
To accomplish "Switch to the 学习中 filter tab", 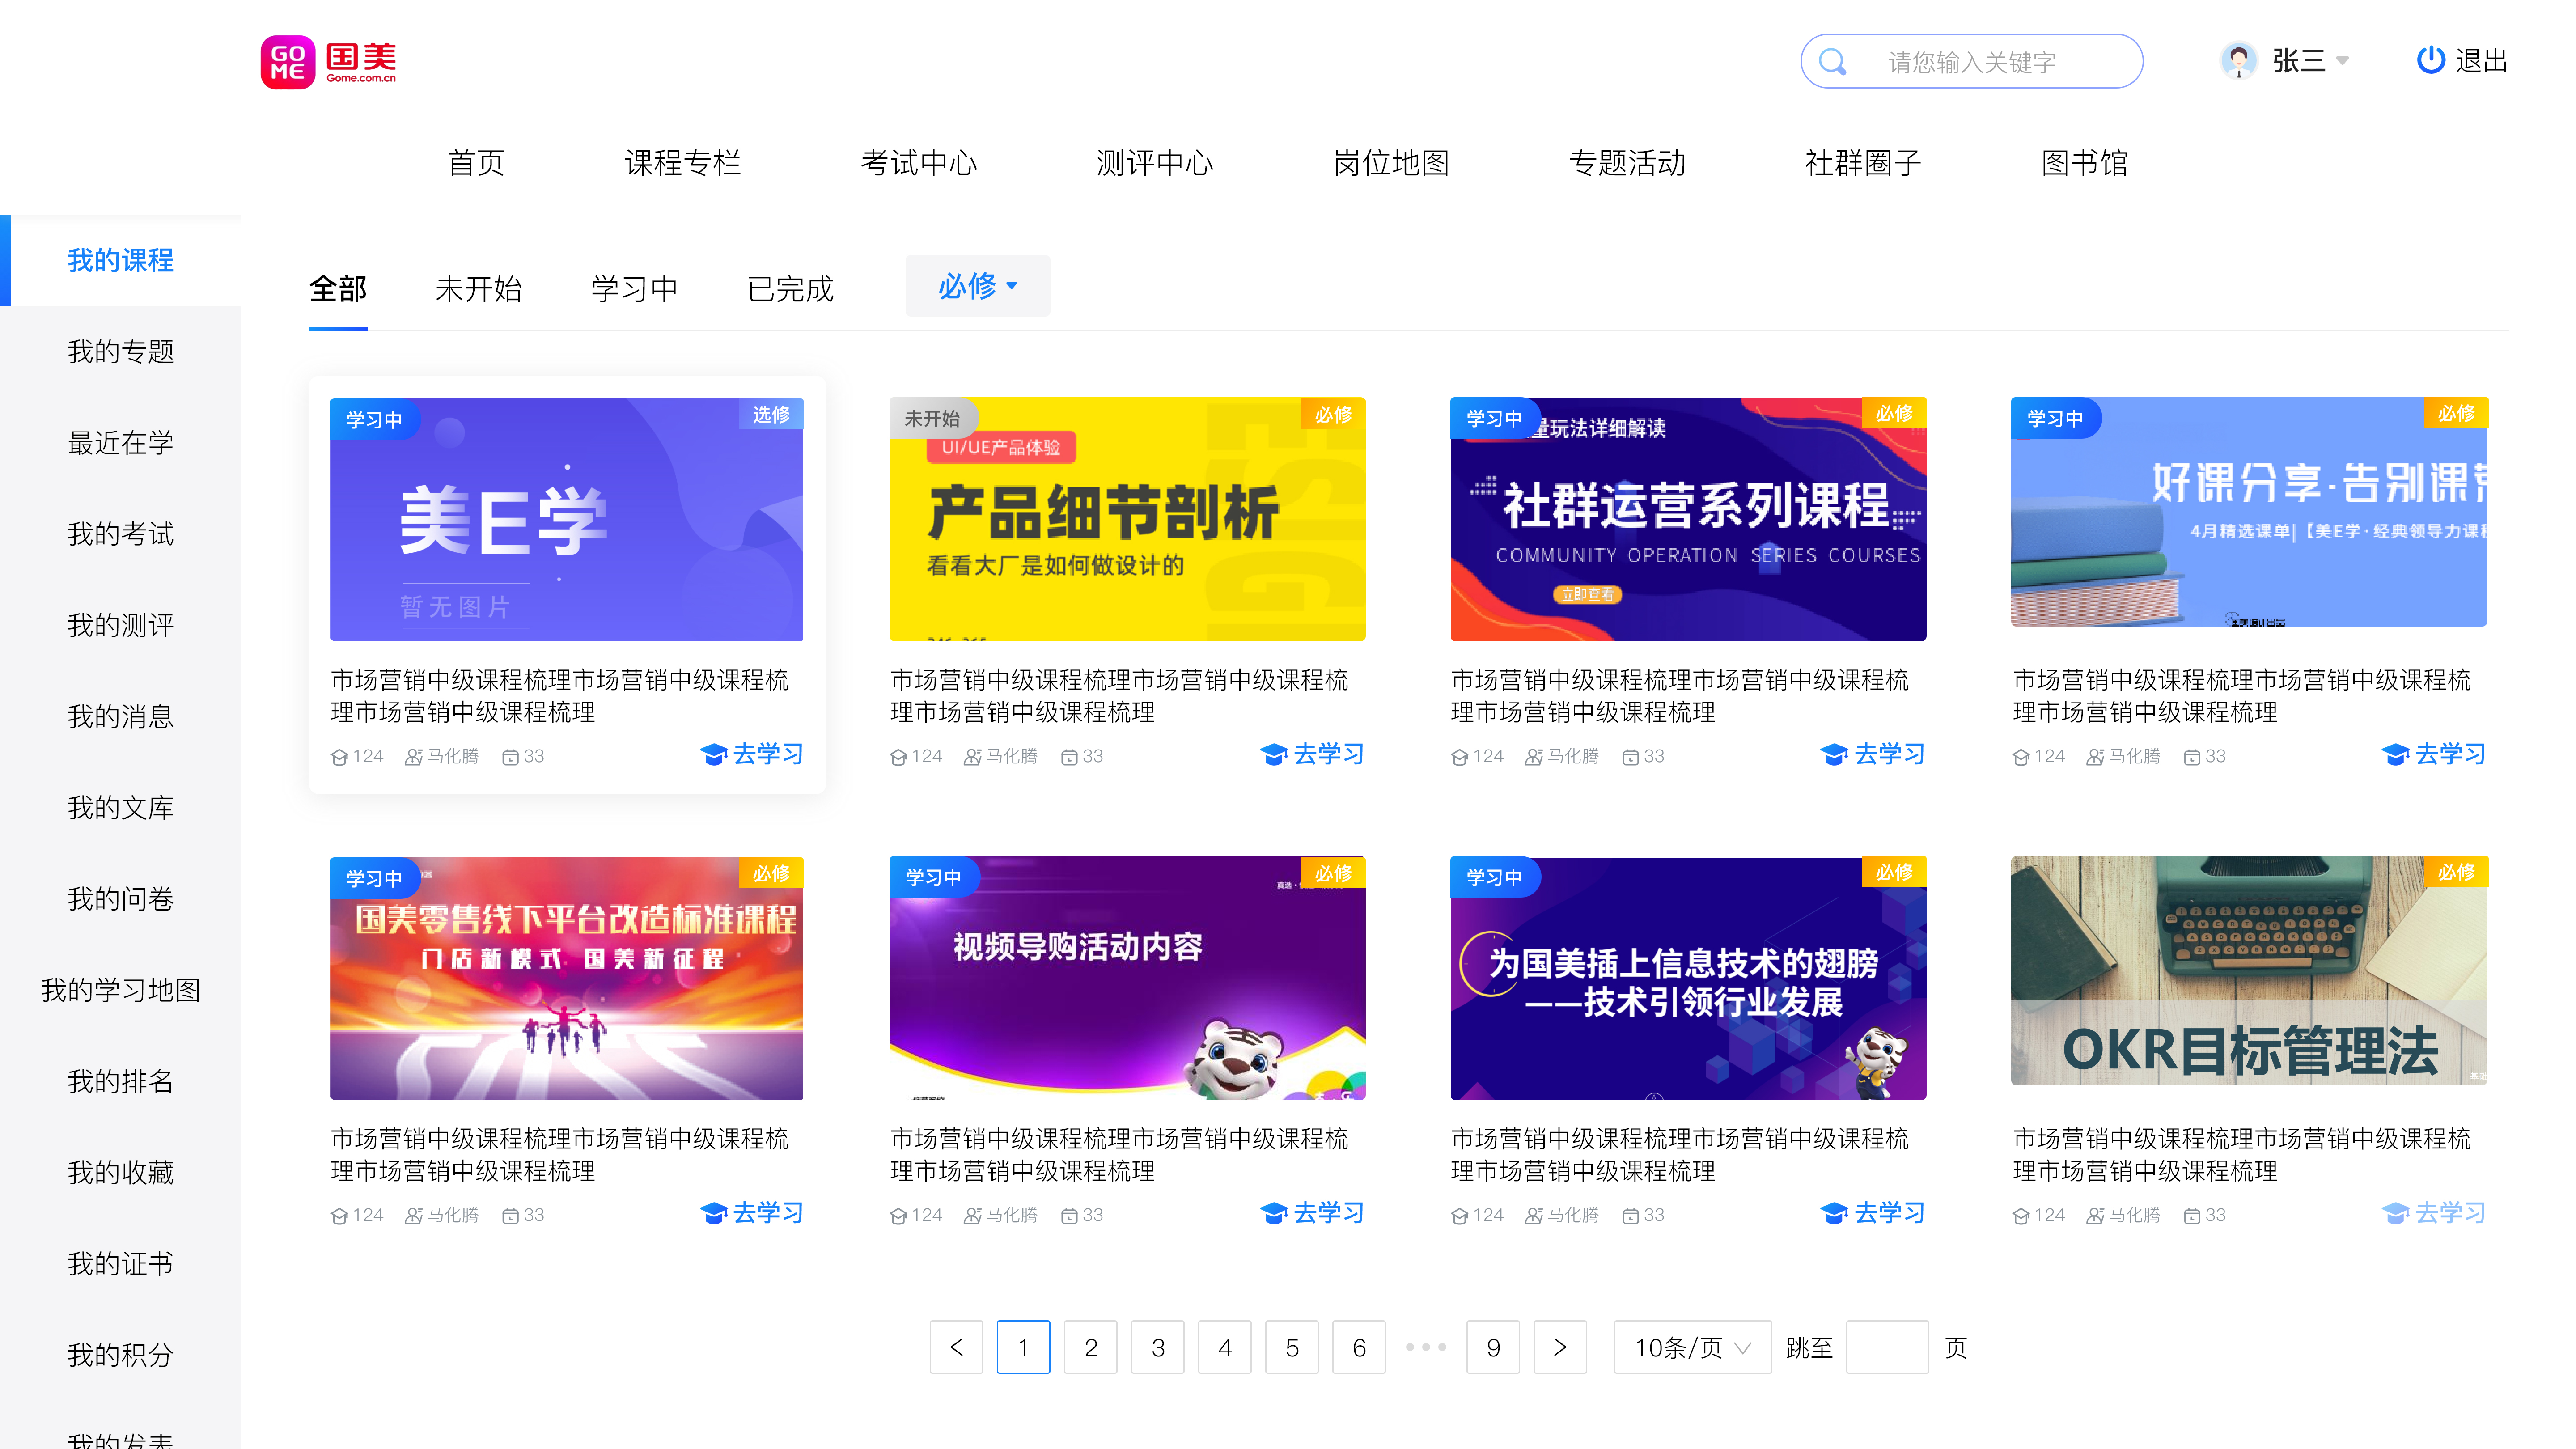I will (635, 289).
